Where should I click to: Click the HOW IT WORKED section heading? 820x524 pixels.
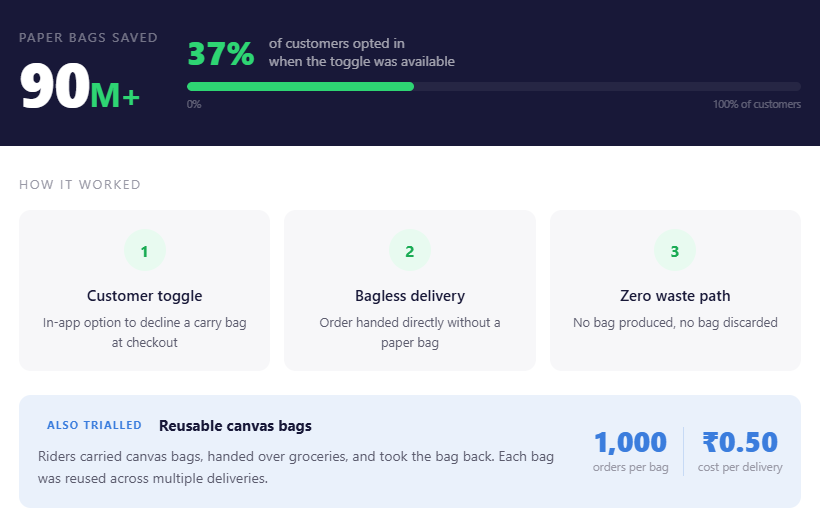tap(80, 185)
